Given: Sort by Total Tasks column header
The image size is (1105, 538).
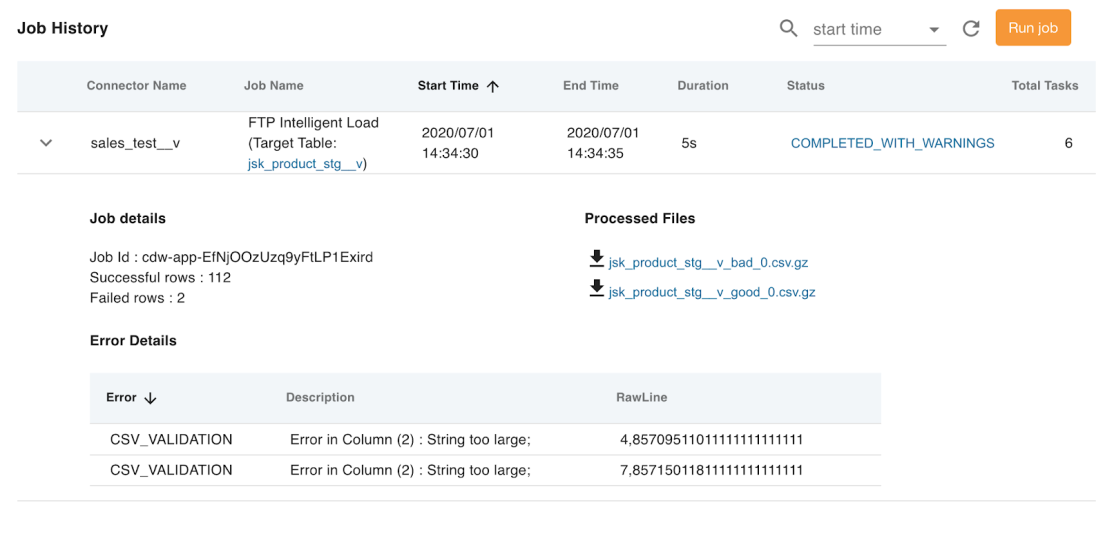Looking at the screenshot, I should pyautogui.click(x=1044, y=86).
